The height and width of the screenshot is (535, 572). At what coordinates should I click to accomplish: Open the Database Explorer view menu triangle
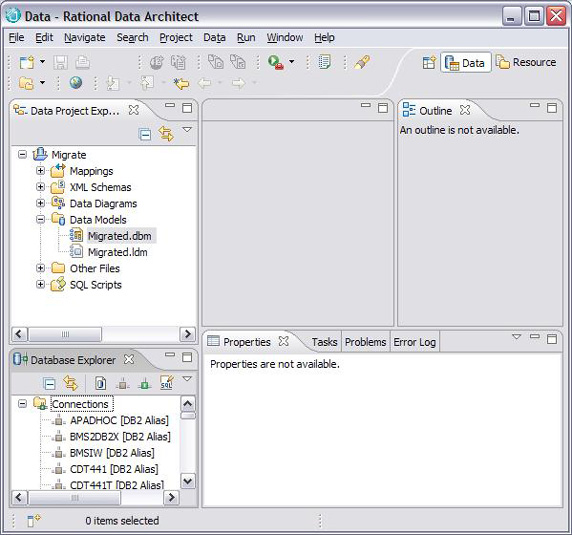[x=187, y=379]
